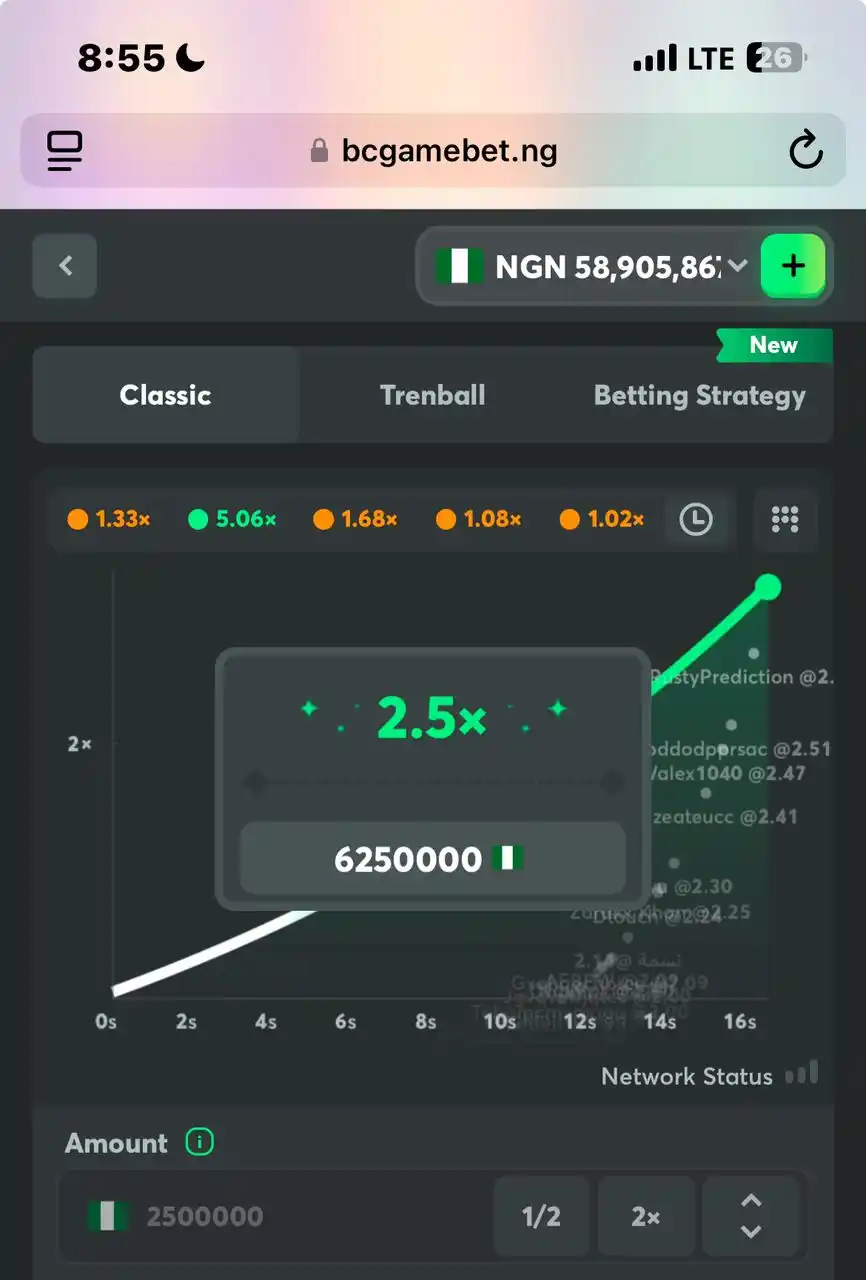The image size is (866, 1280).
Task: Open the browser reader menu icon
Action: point(65,151)
